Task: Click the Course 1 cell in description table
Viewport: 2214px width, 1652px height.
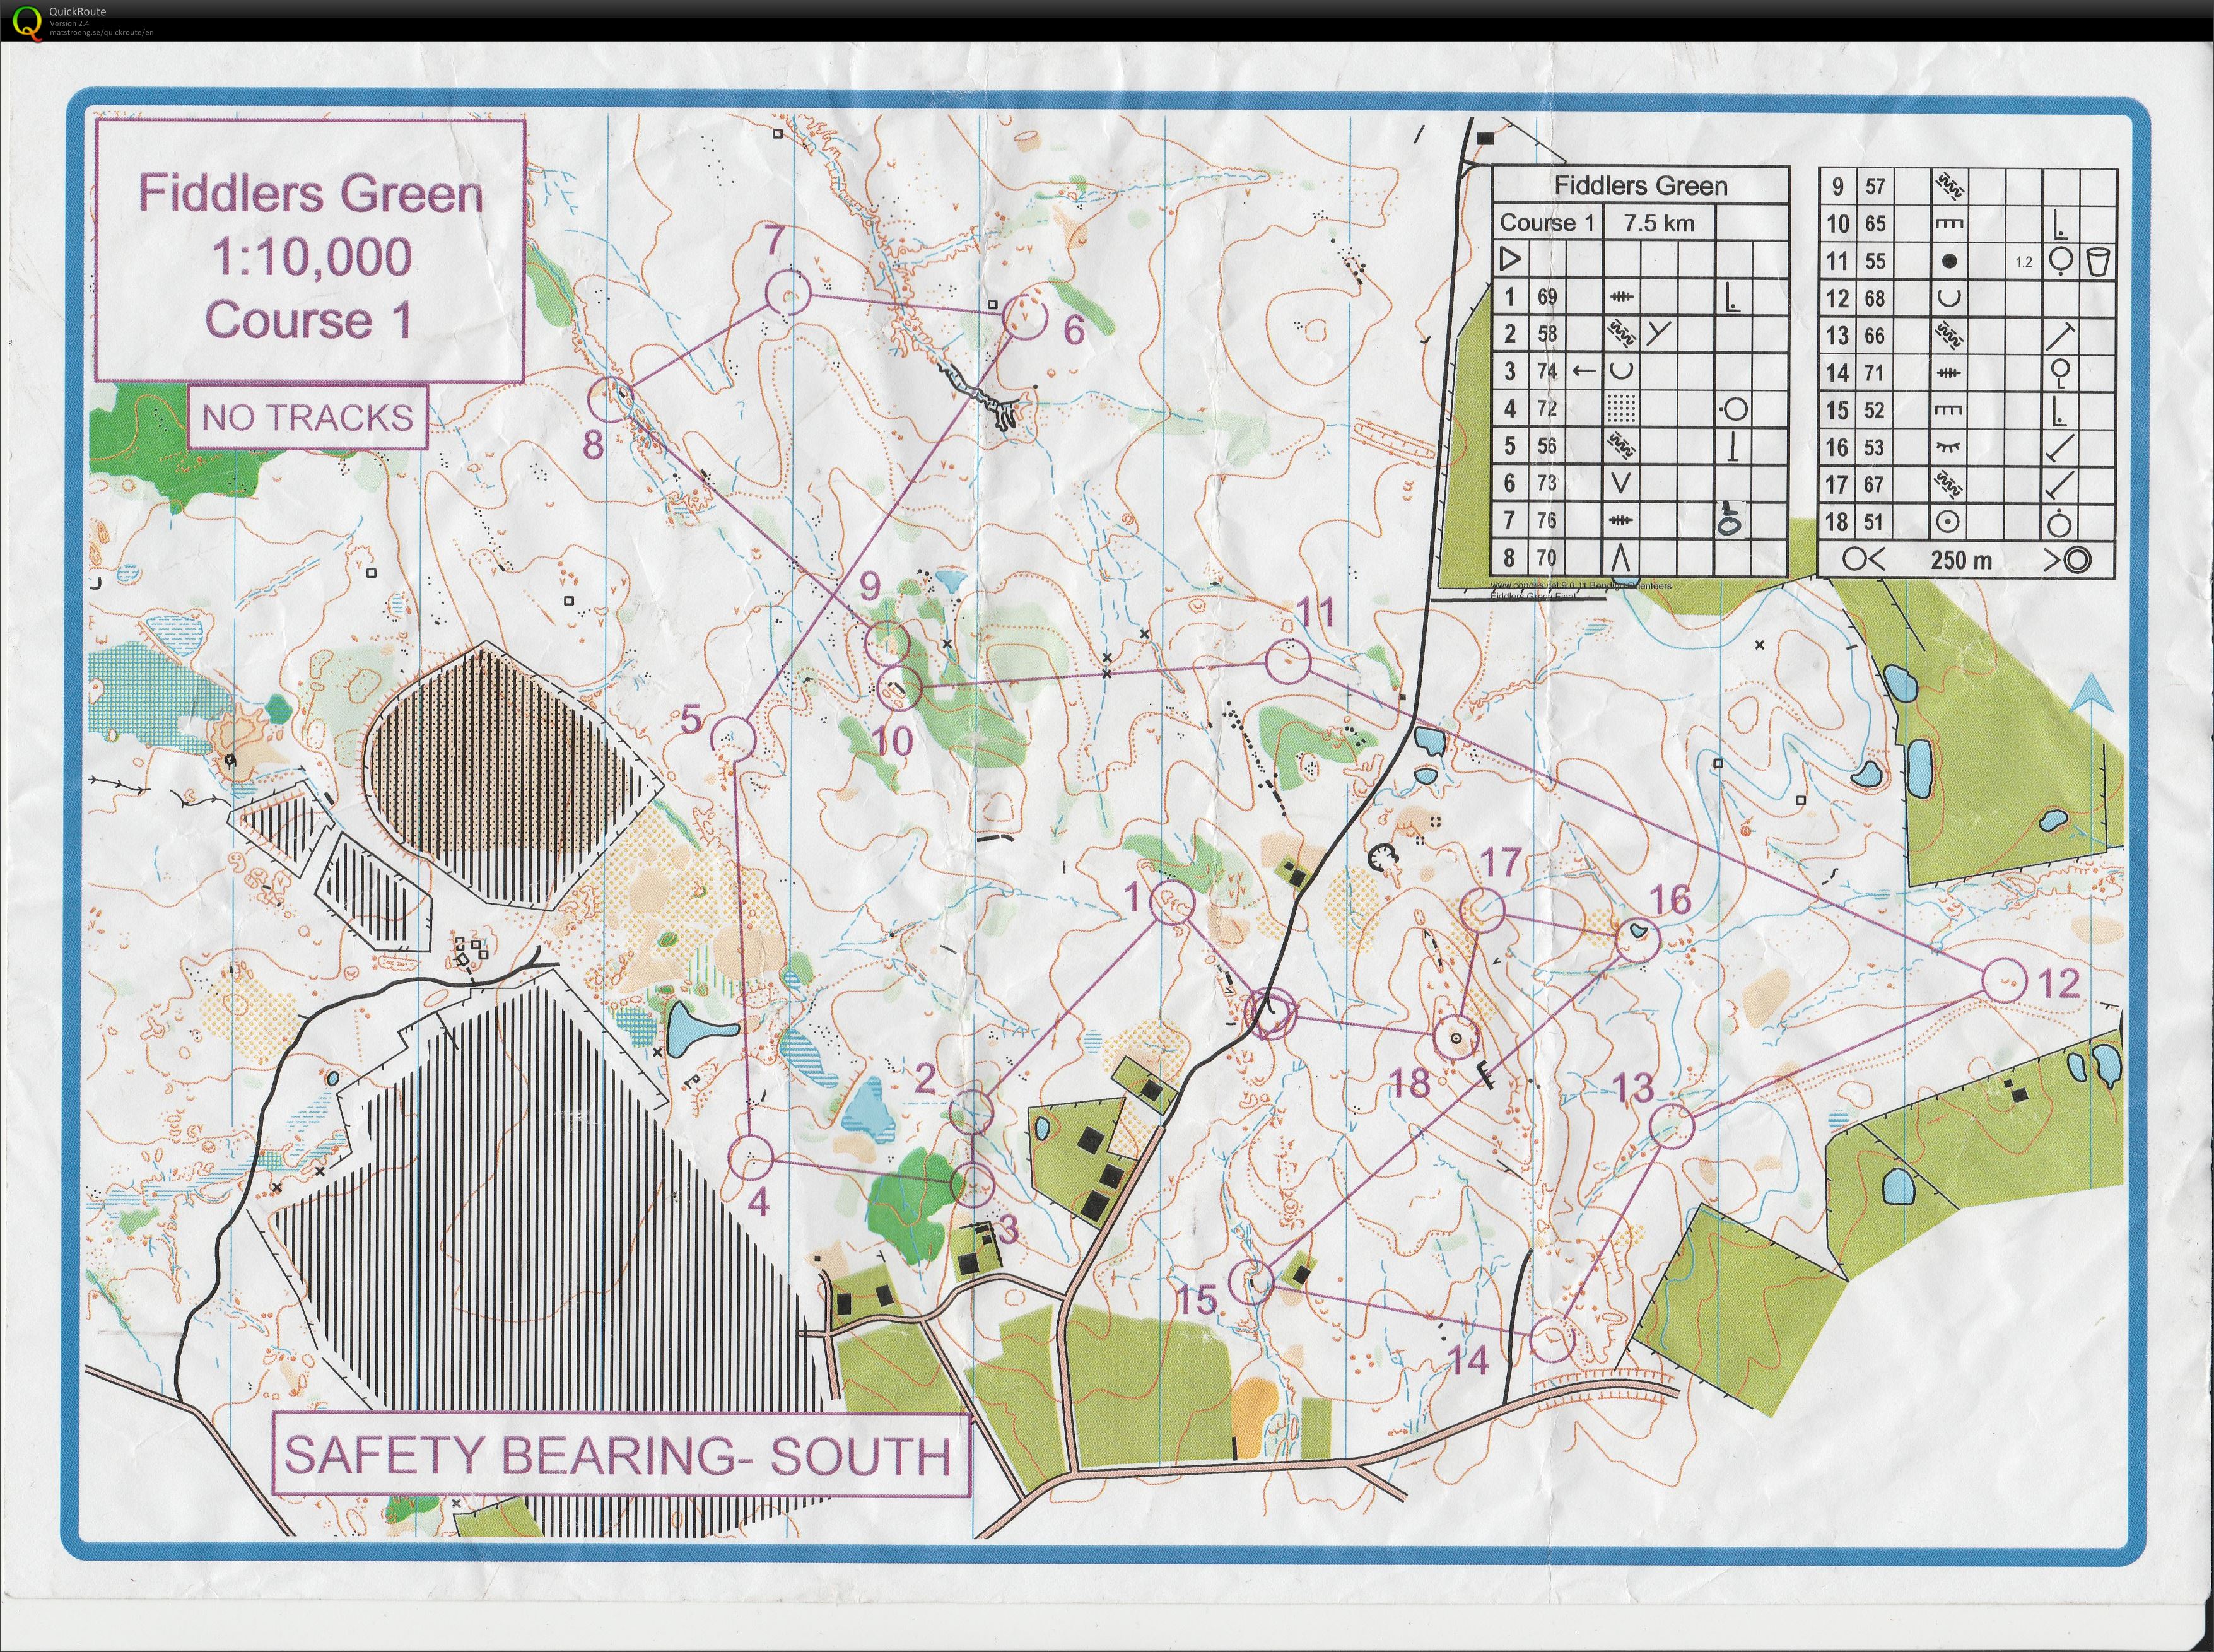Action: point(1546,223)
